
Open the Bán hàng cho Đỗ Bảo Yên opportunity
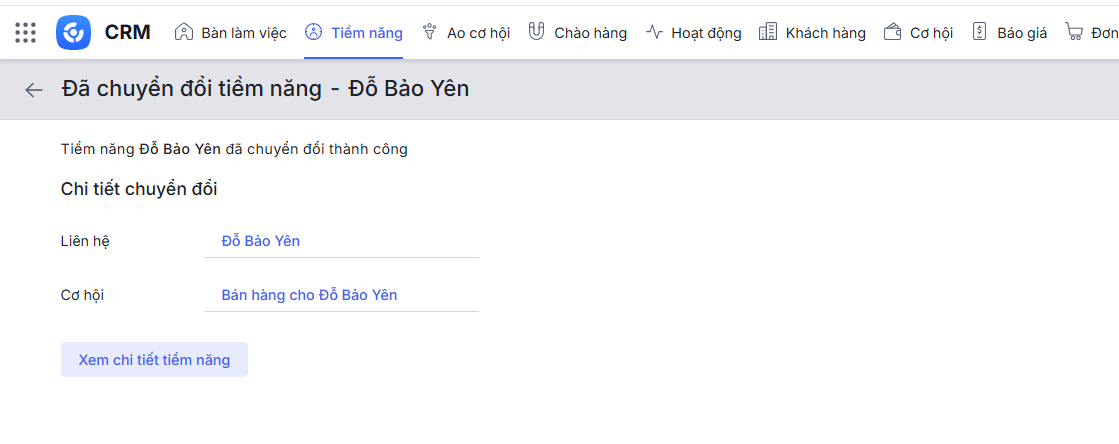[309, 295]
